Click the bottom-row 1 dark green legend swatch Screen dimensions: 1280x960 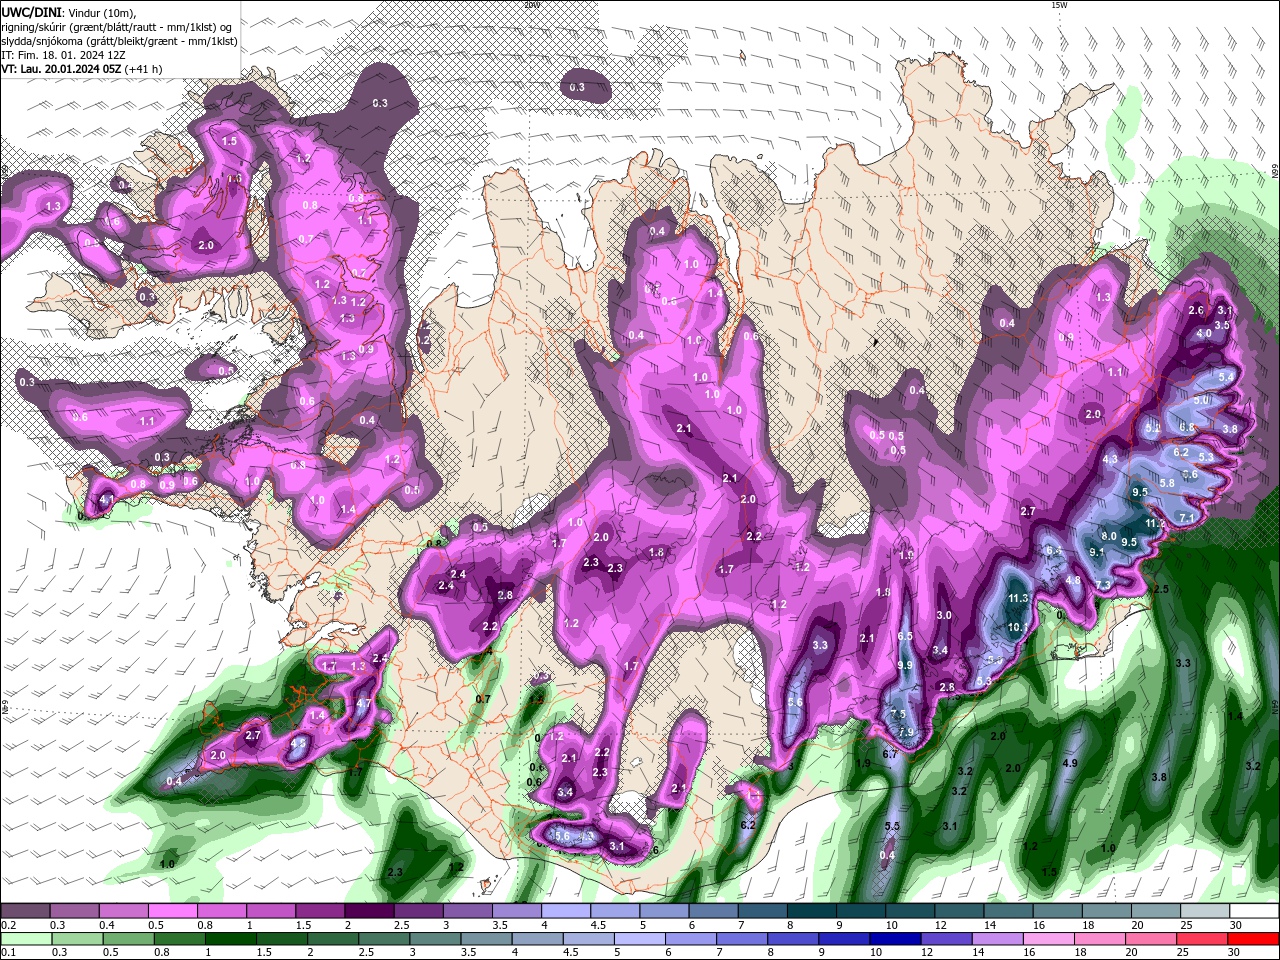pos(230,939)
